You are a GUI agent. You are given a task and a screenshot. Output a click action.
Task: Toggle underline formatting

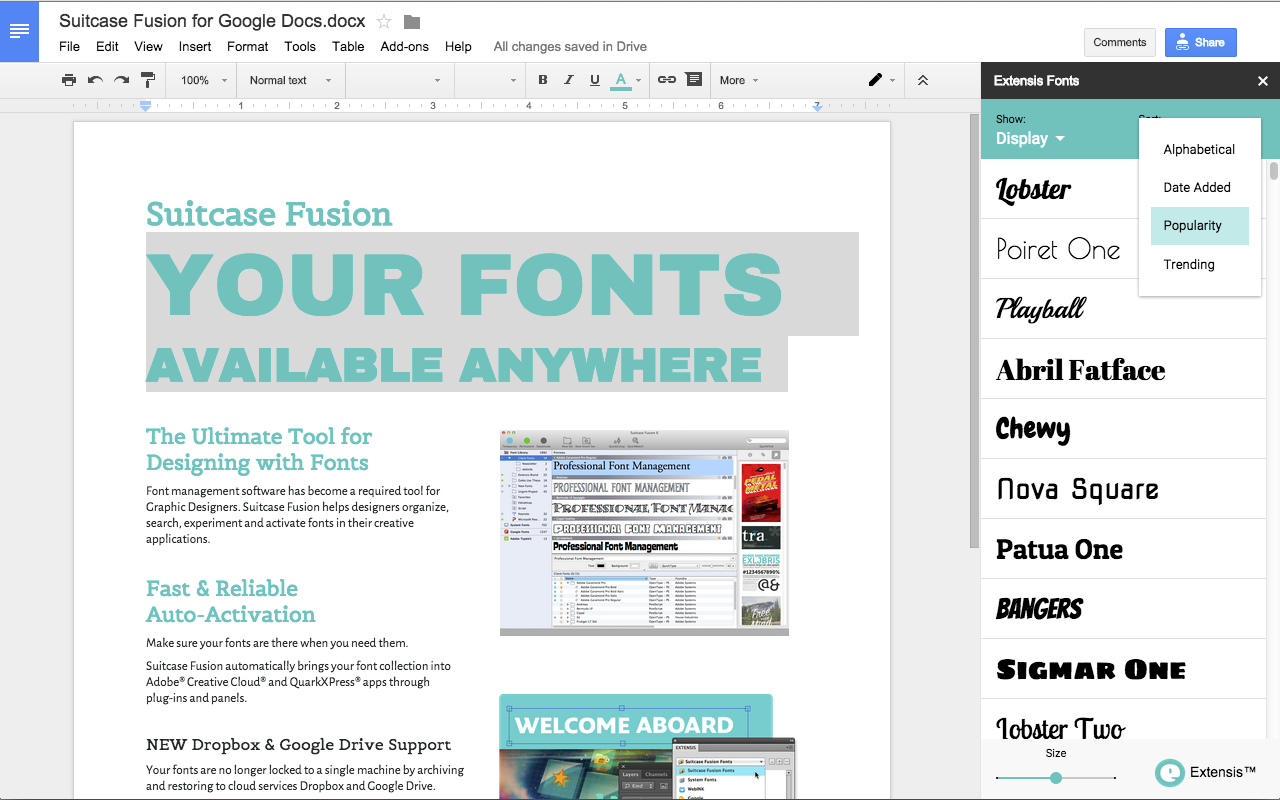click(595, 80)
